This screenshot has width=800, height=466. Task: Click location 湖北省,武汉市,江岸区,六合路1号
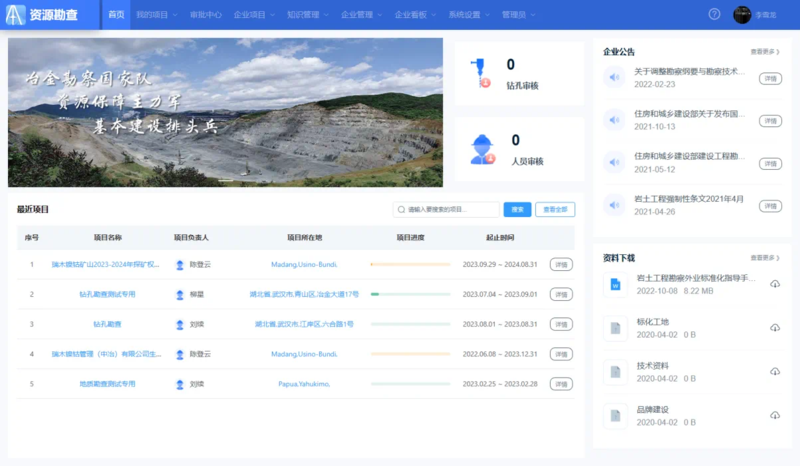pyautogui.click(x=304, y=324)
